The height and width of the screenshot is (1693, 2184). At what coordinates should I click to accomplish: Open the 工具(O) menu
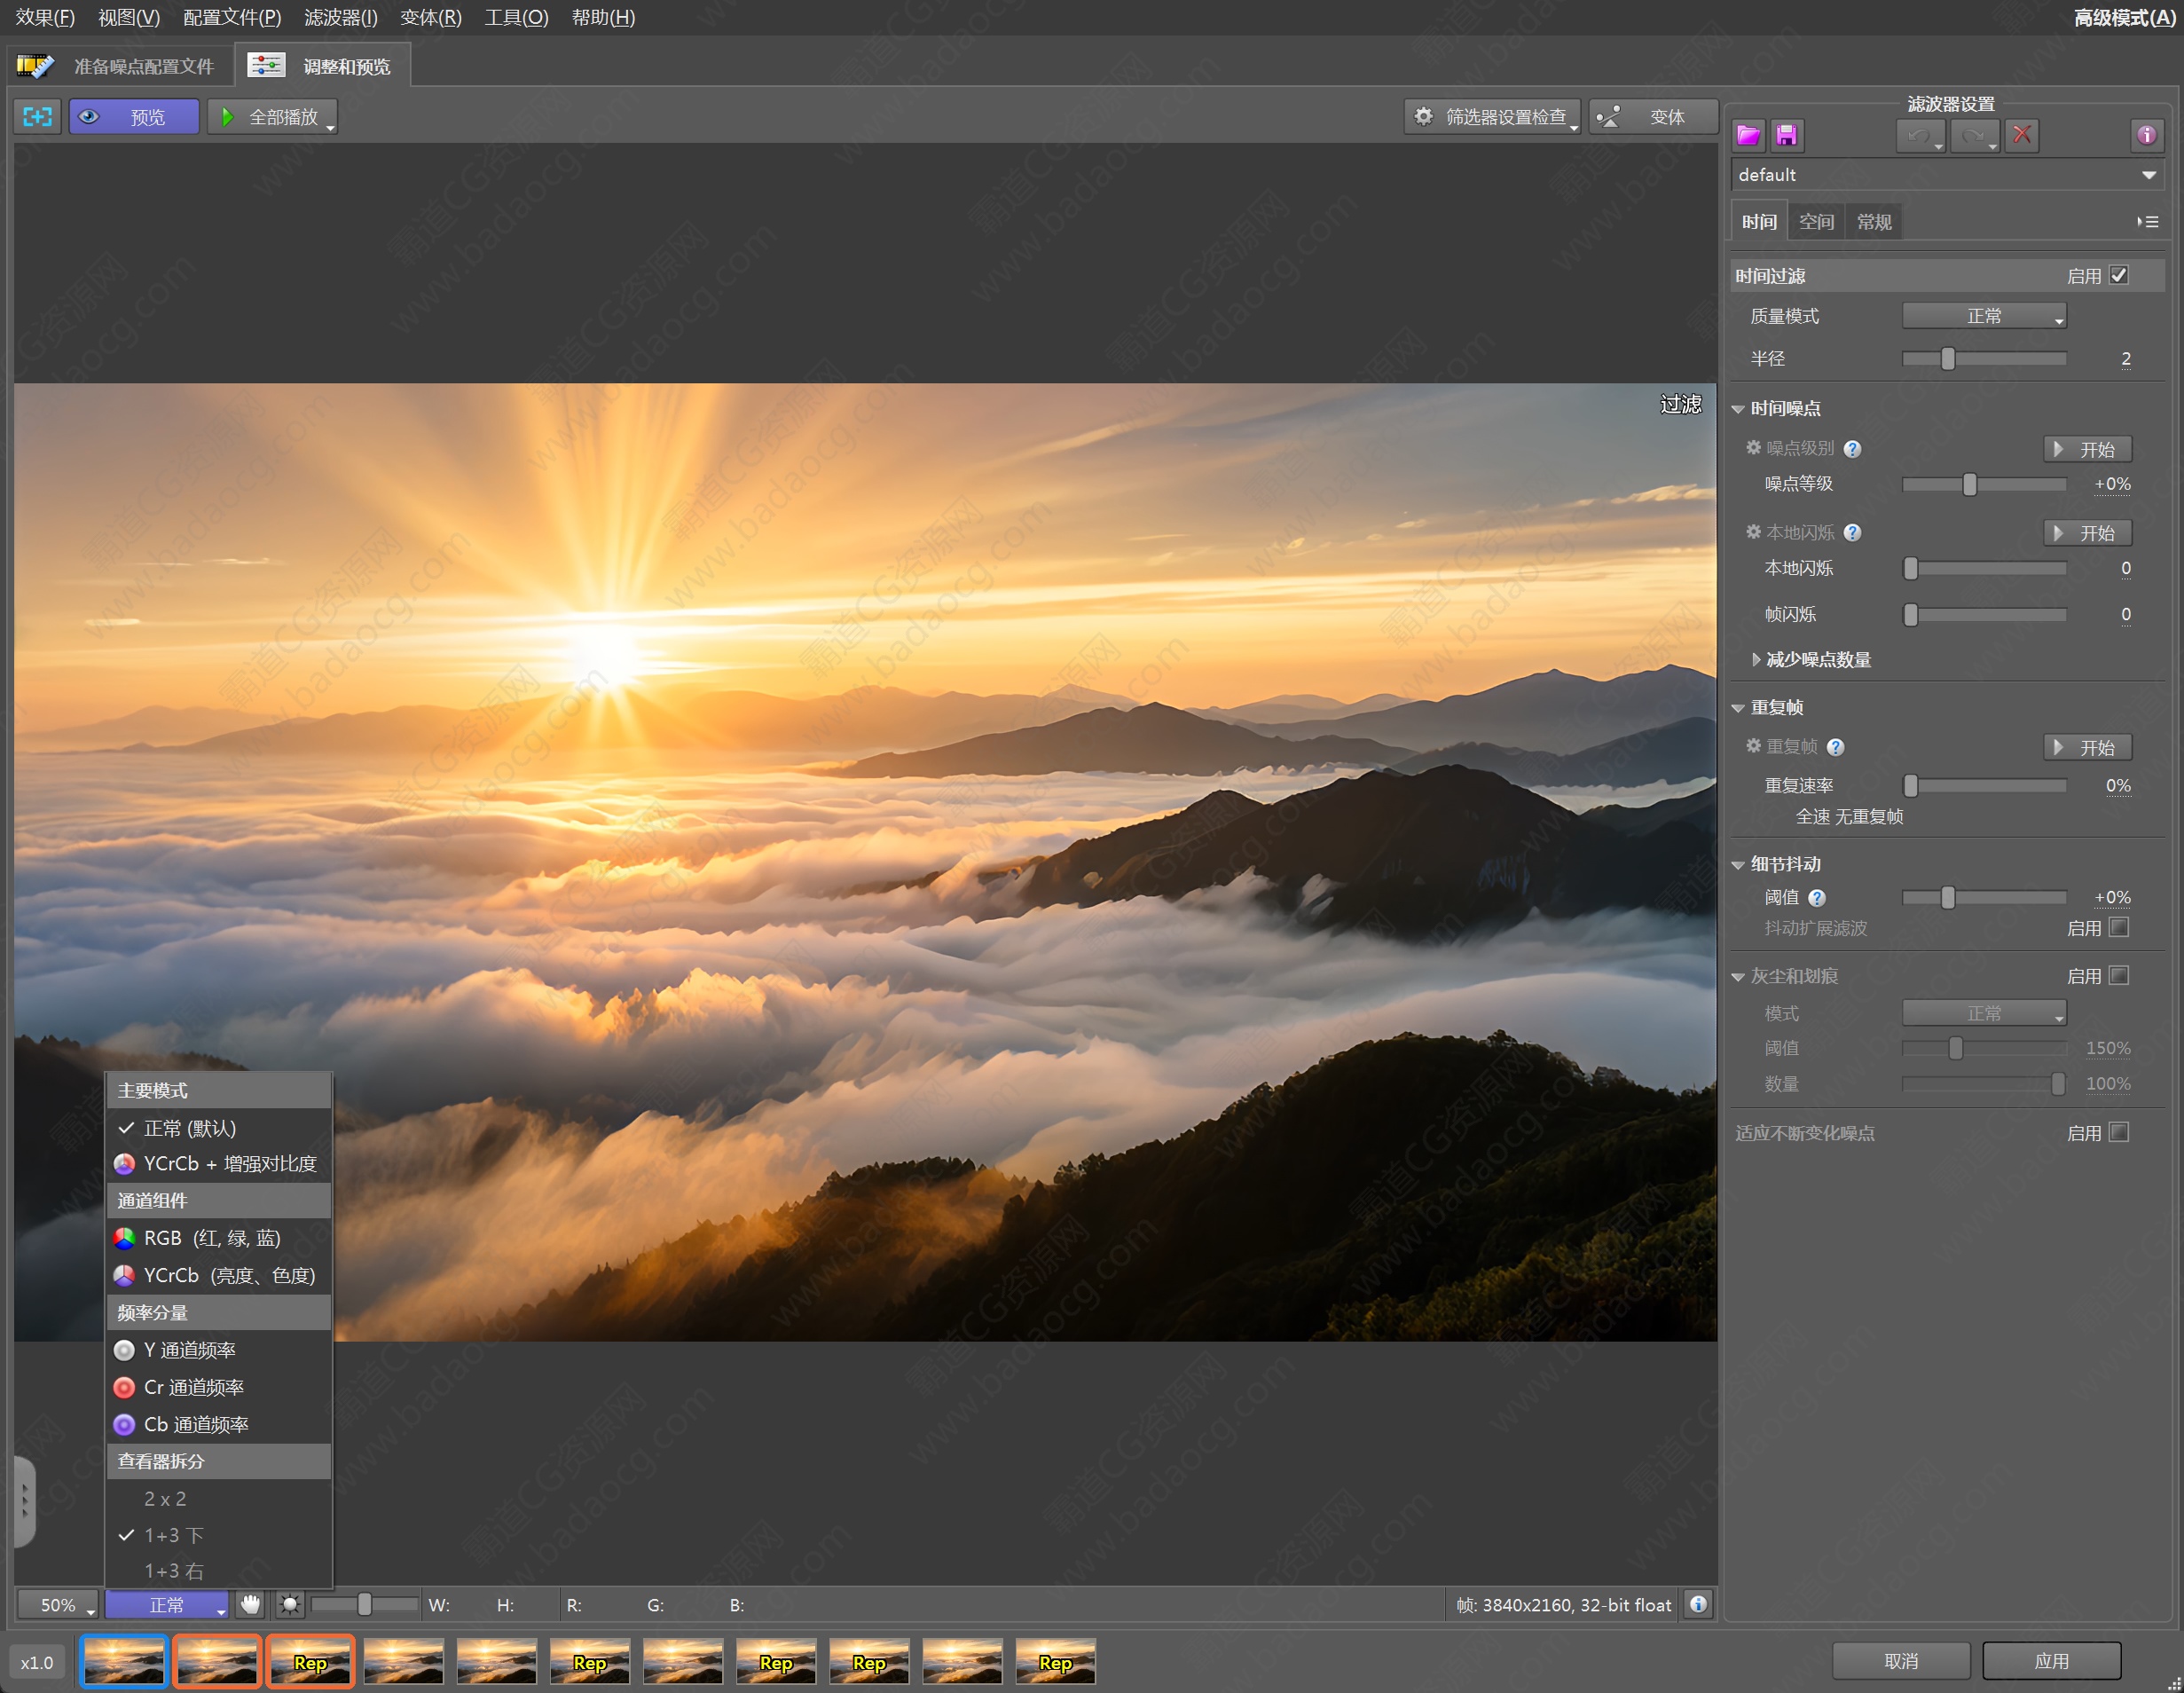pos(516,17)
